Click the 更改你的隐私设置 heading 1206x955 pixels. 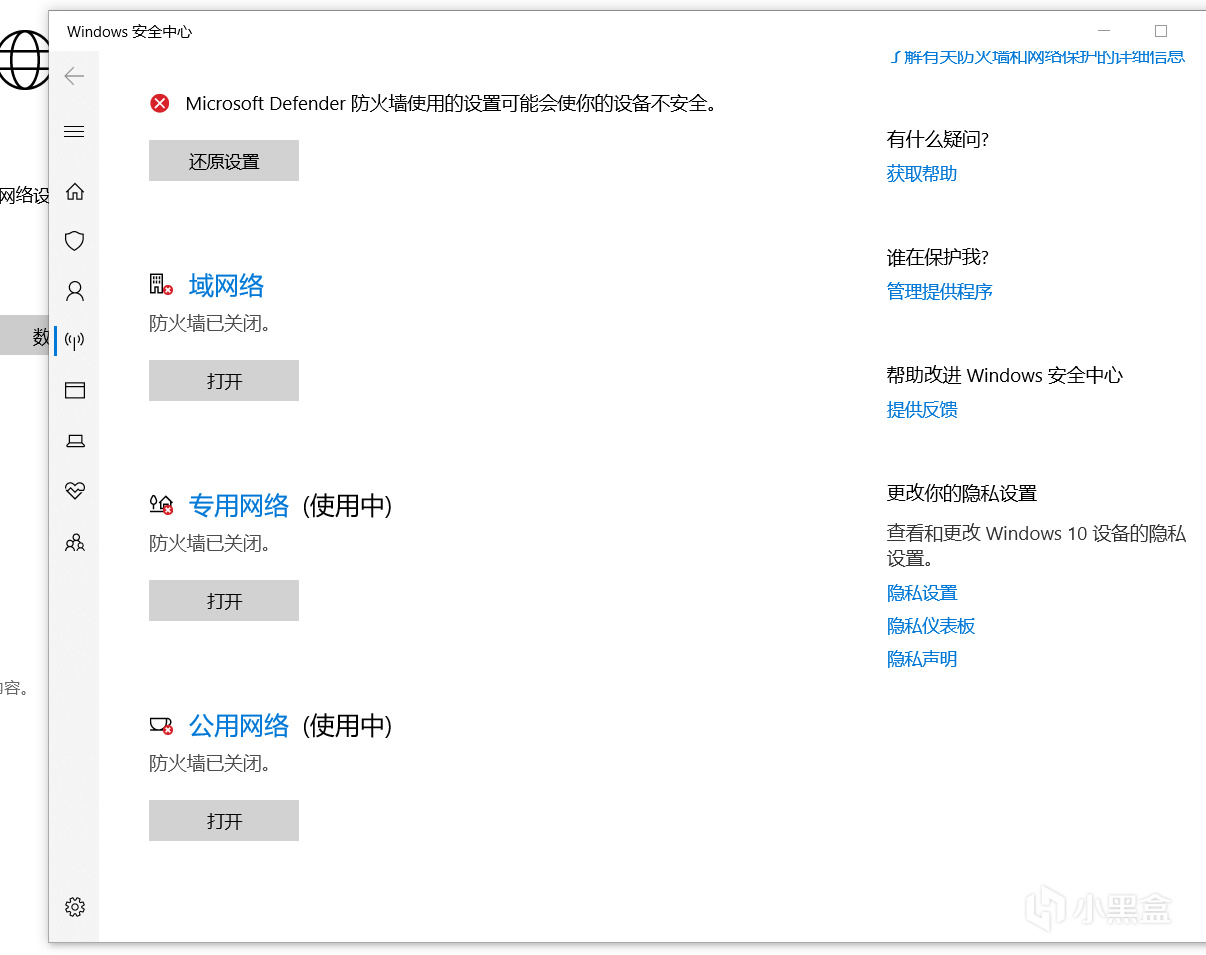click(962, 494)
